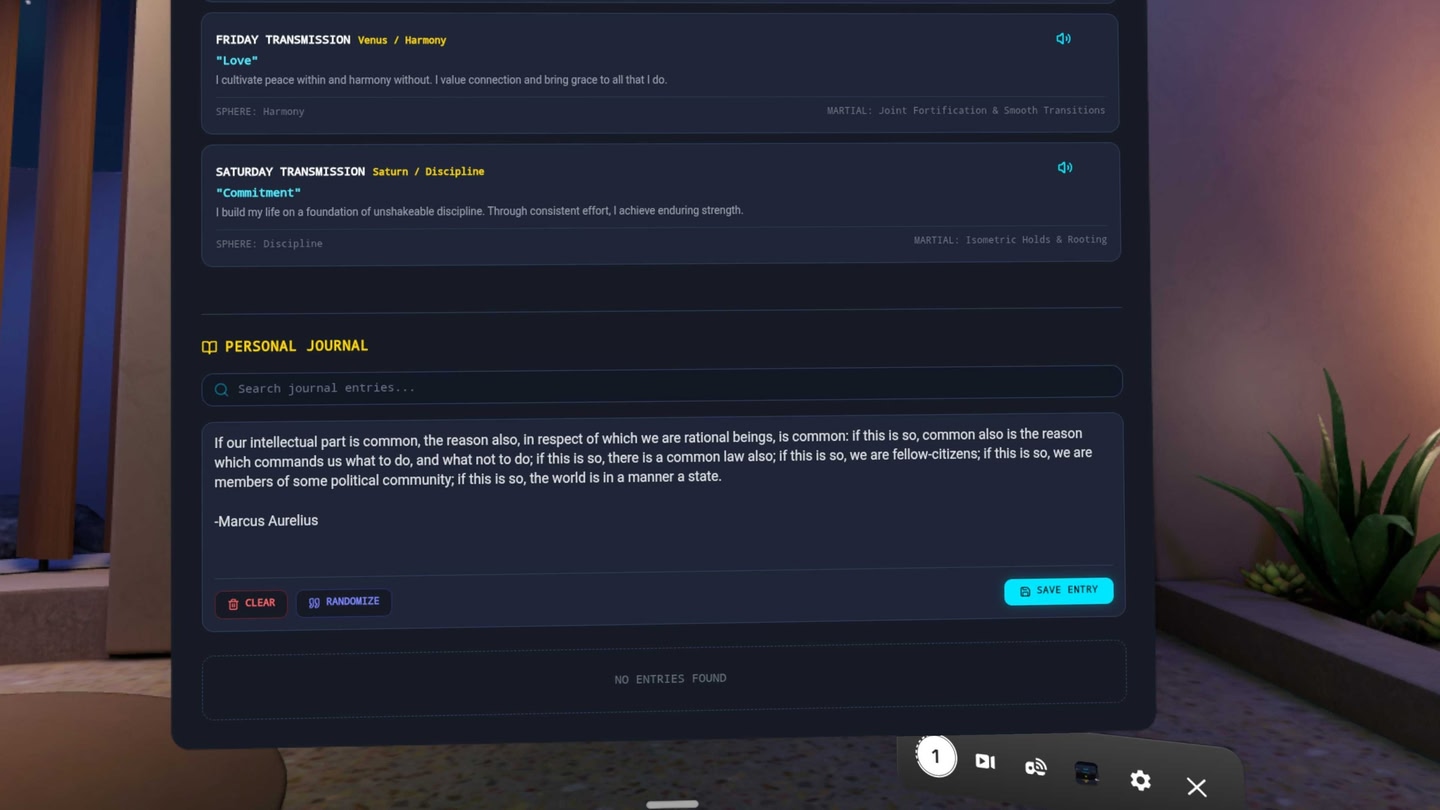Screen dimensions: 1440x810
Task: Play audio for Saturday Transmission
Action: tap(1065, 168)
